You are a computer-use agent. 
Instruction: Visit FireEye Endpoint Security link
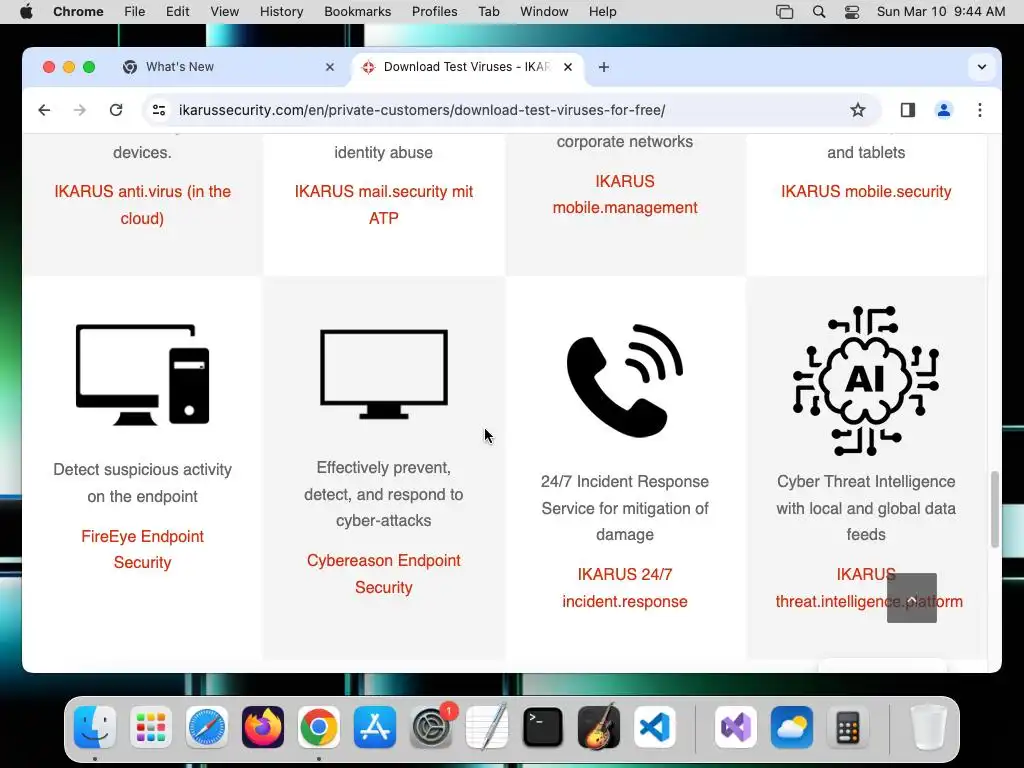coord(142,549)
